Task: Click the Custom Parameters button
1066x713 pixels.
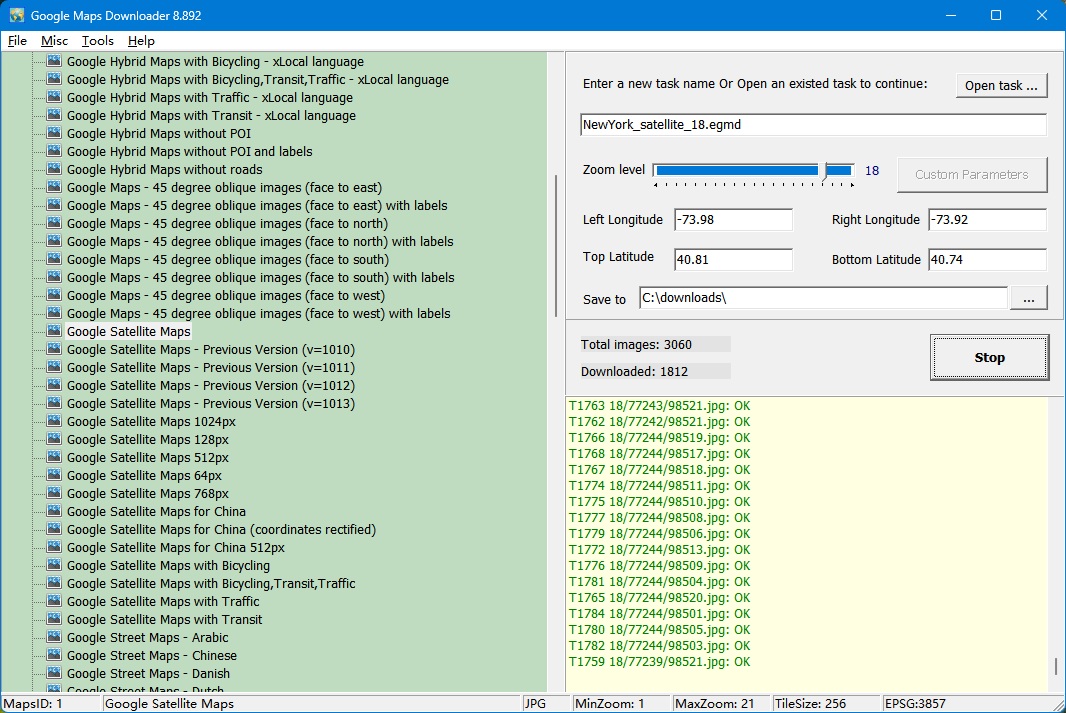Action: [972, 175]
